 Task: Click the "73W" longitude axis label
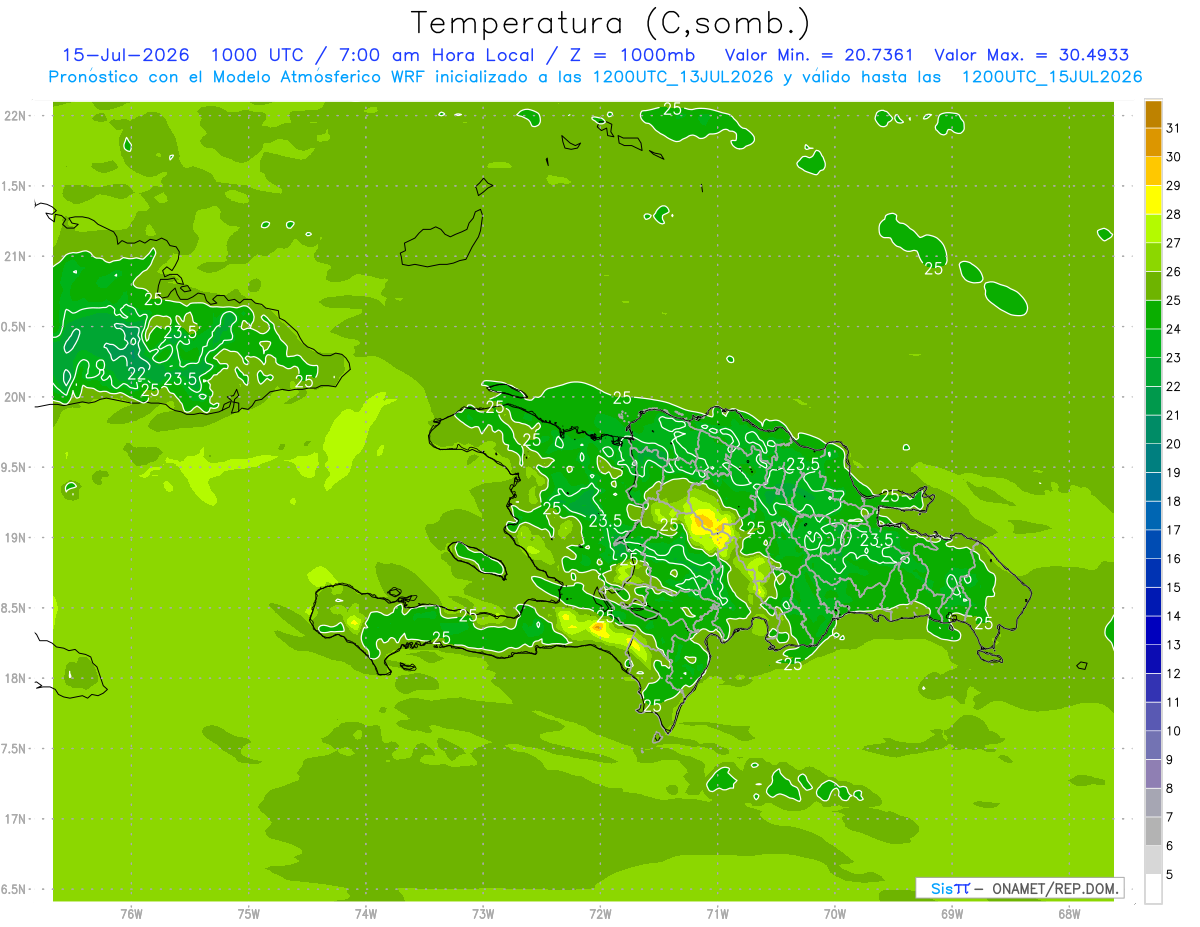[x=483, y=913]
